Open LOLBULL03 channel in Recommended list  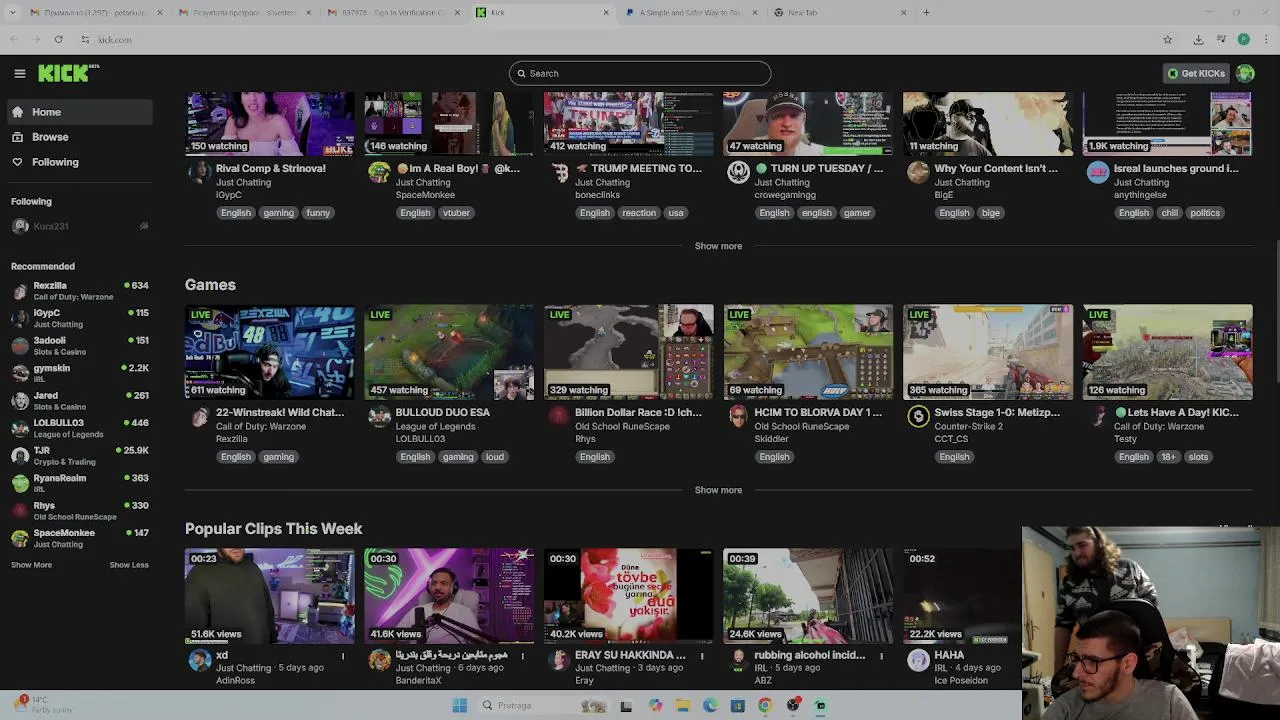80,428
